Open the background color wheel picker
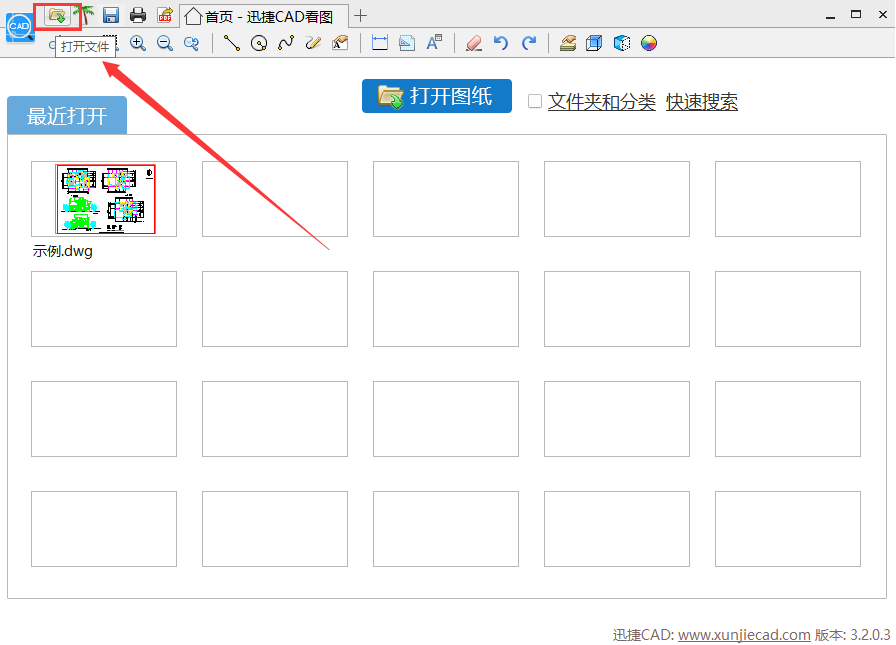This screenshot has width=896, height=645. pyautogui.click(x=648, y=43)
